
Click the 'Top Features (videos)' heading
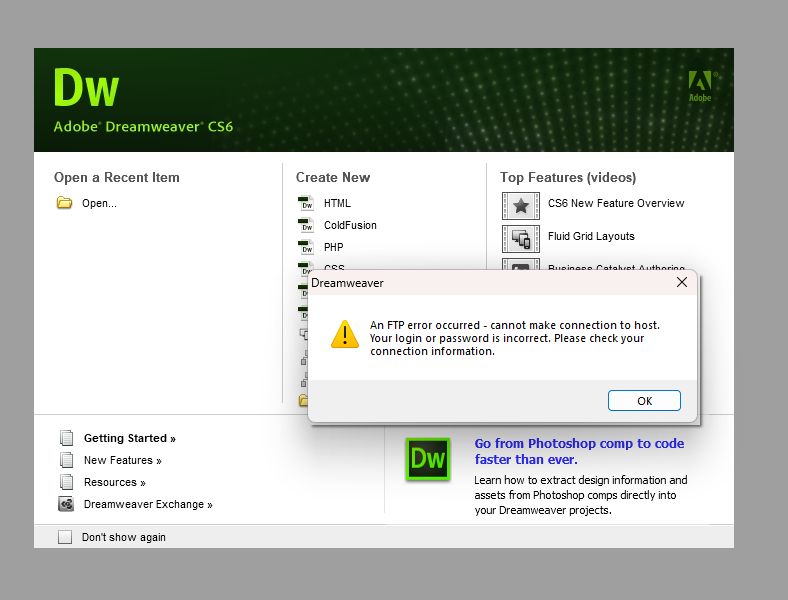tap(568, 177)
